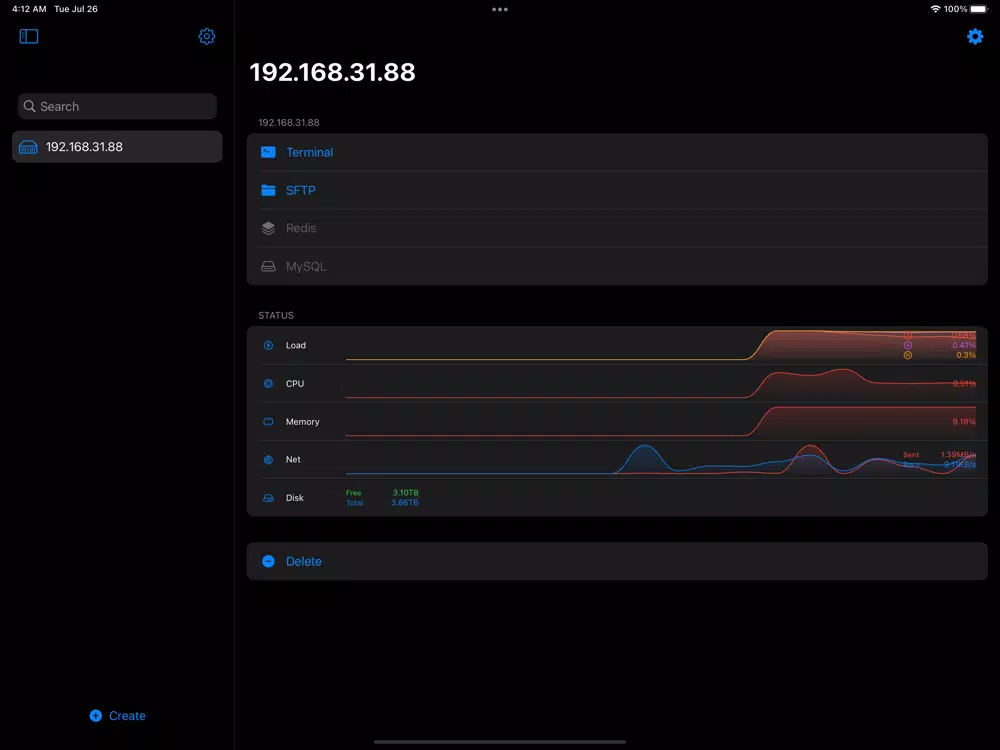Tap the Tue Jul 26 date

coord(76,9)
